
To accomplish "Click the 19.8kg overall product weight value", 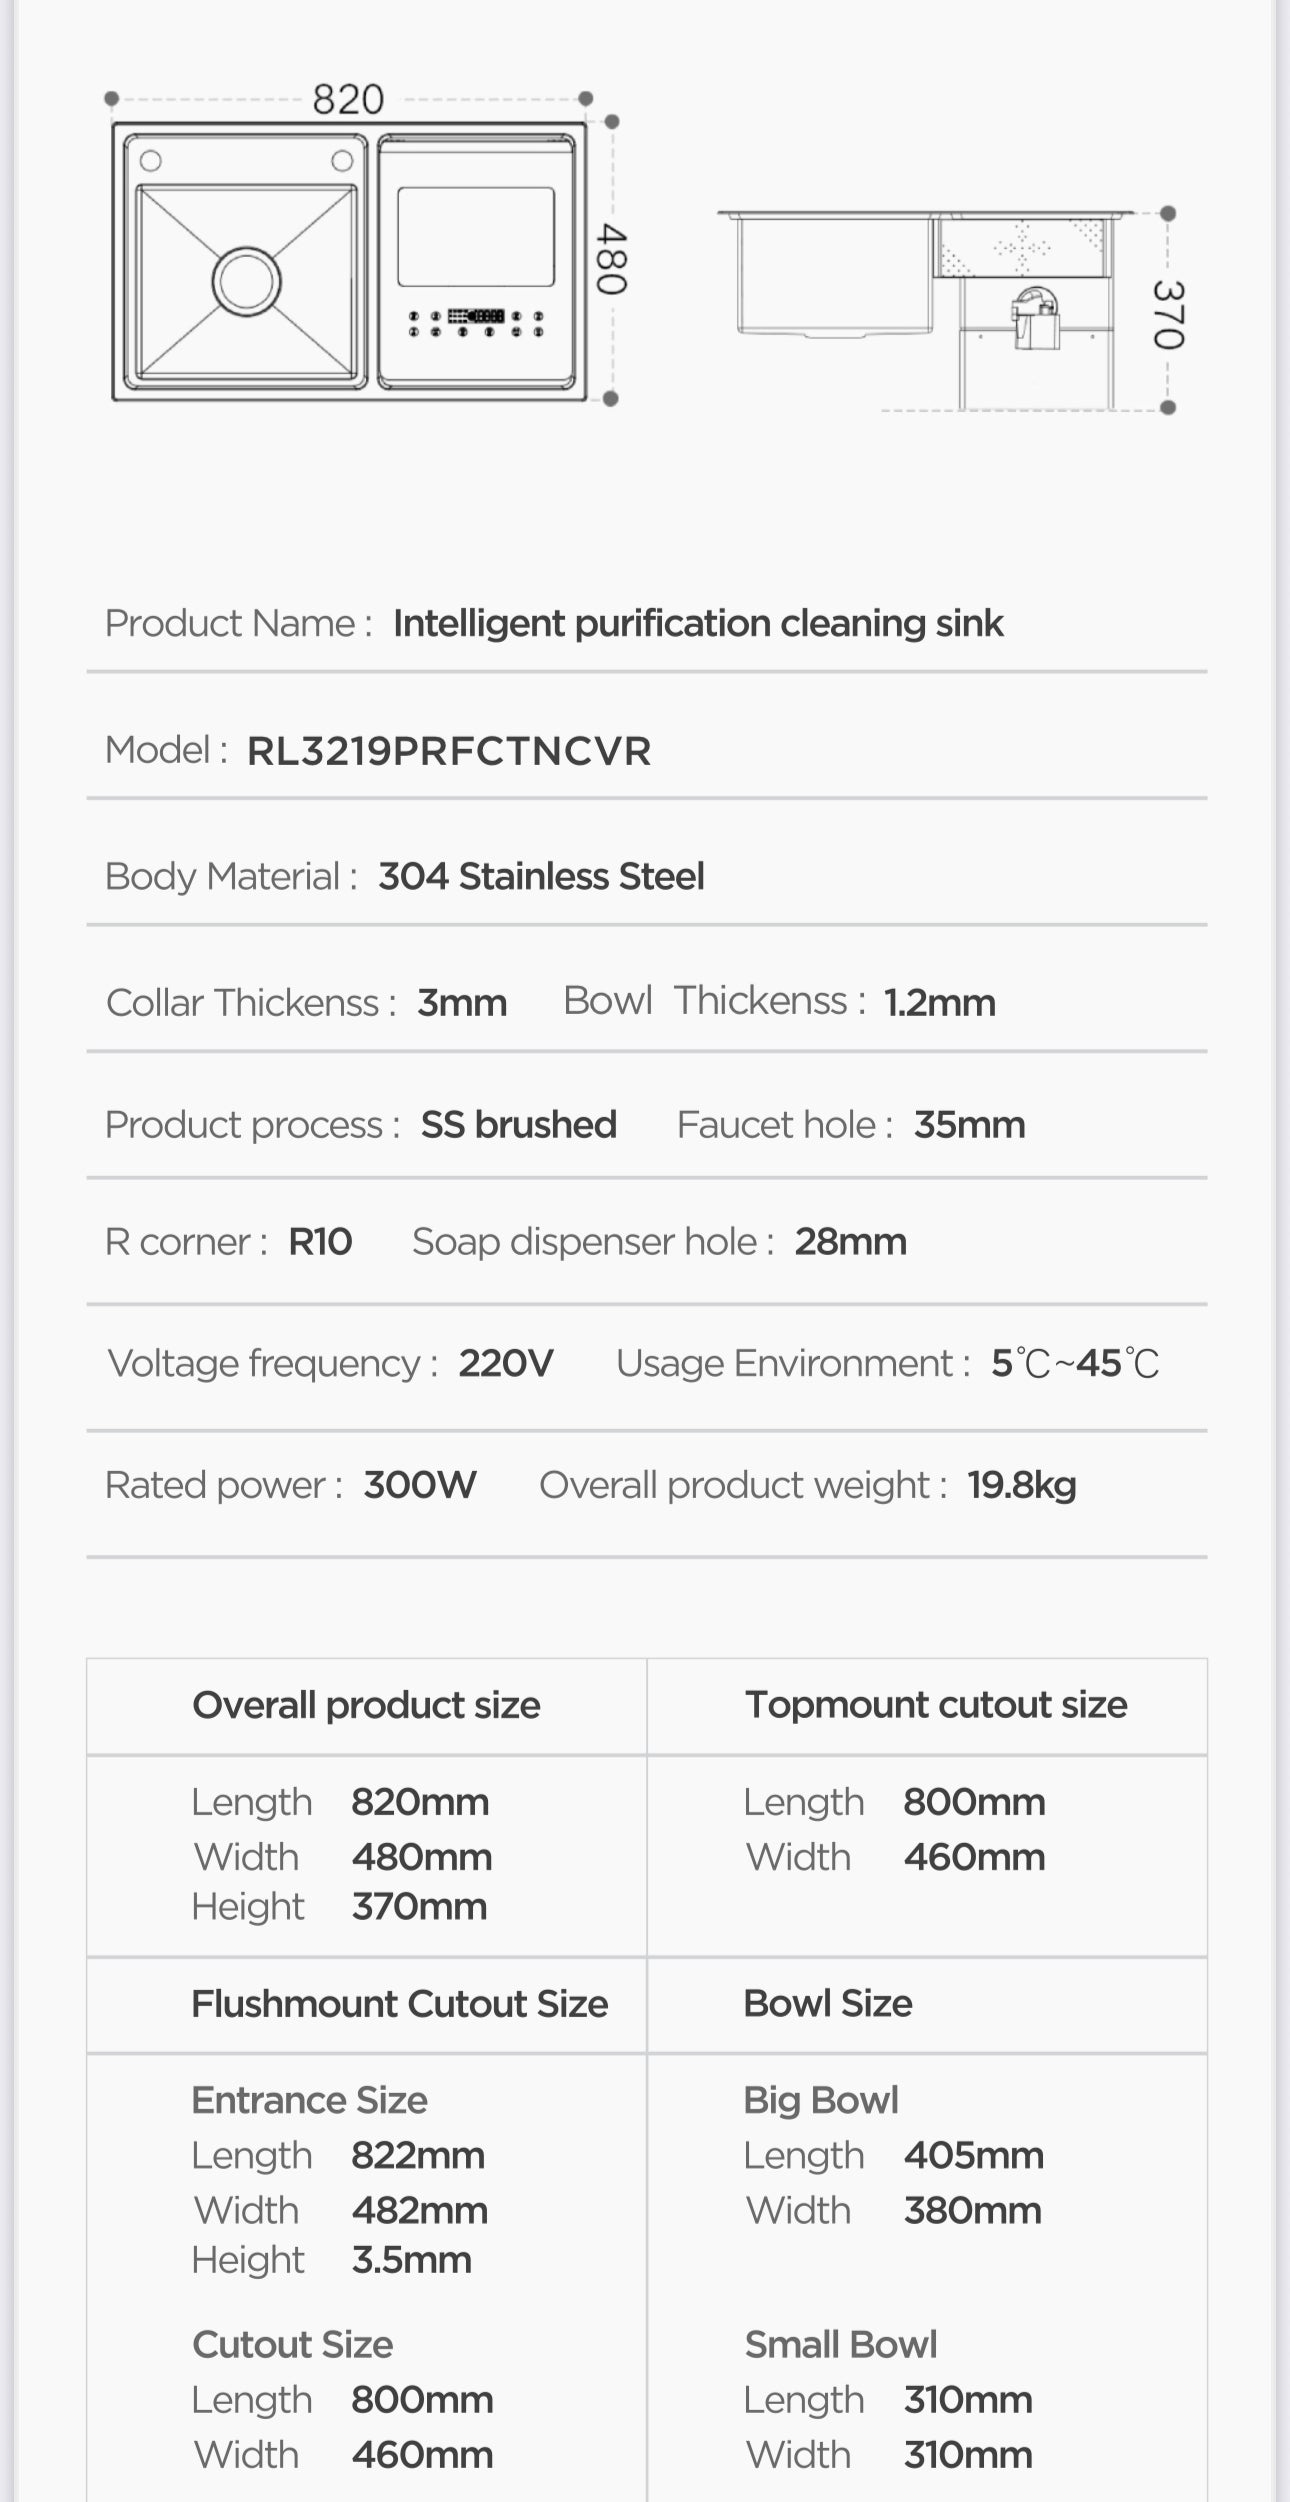I will (x=1022, y=1485).
